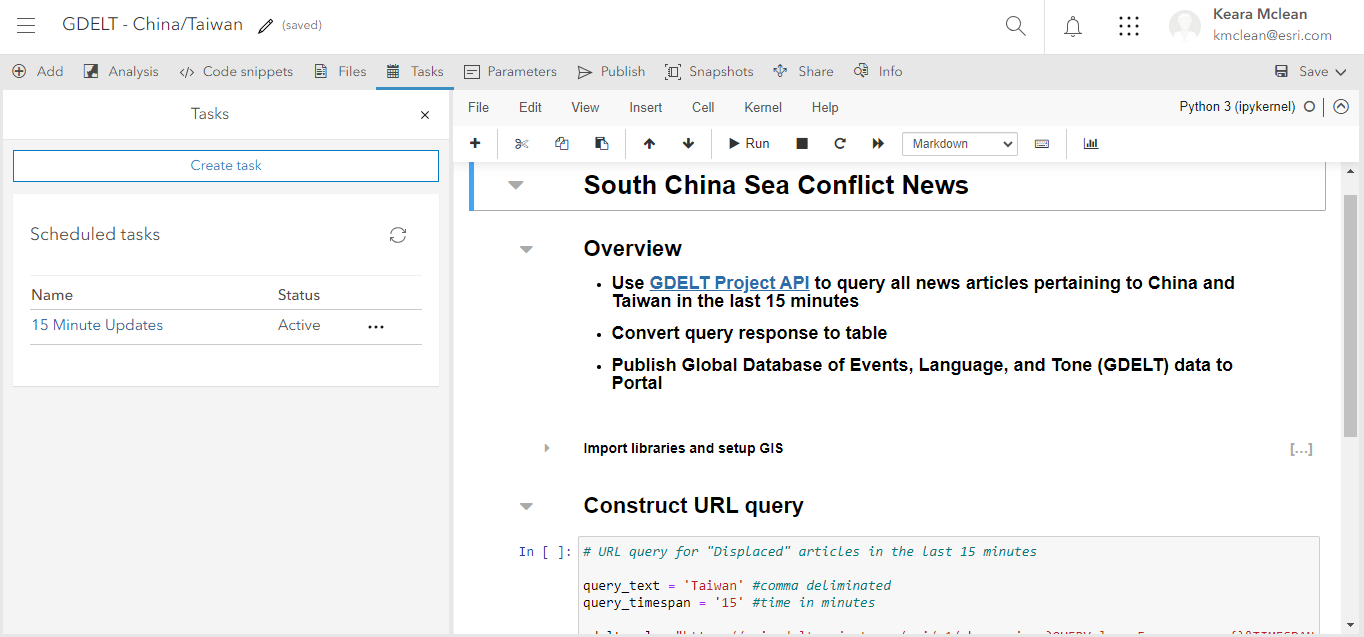This screenshot has height=637, width=1364.
Task: Cut the selected cells
Action: pos(521,143)
